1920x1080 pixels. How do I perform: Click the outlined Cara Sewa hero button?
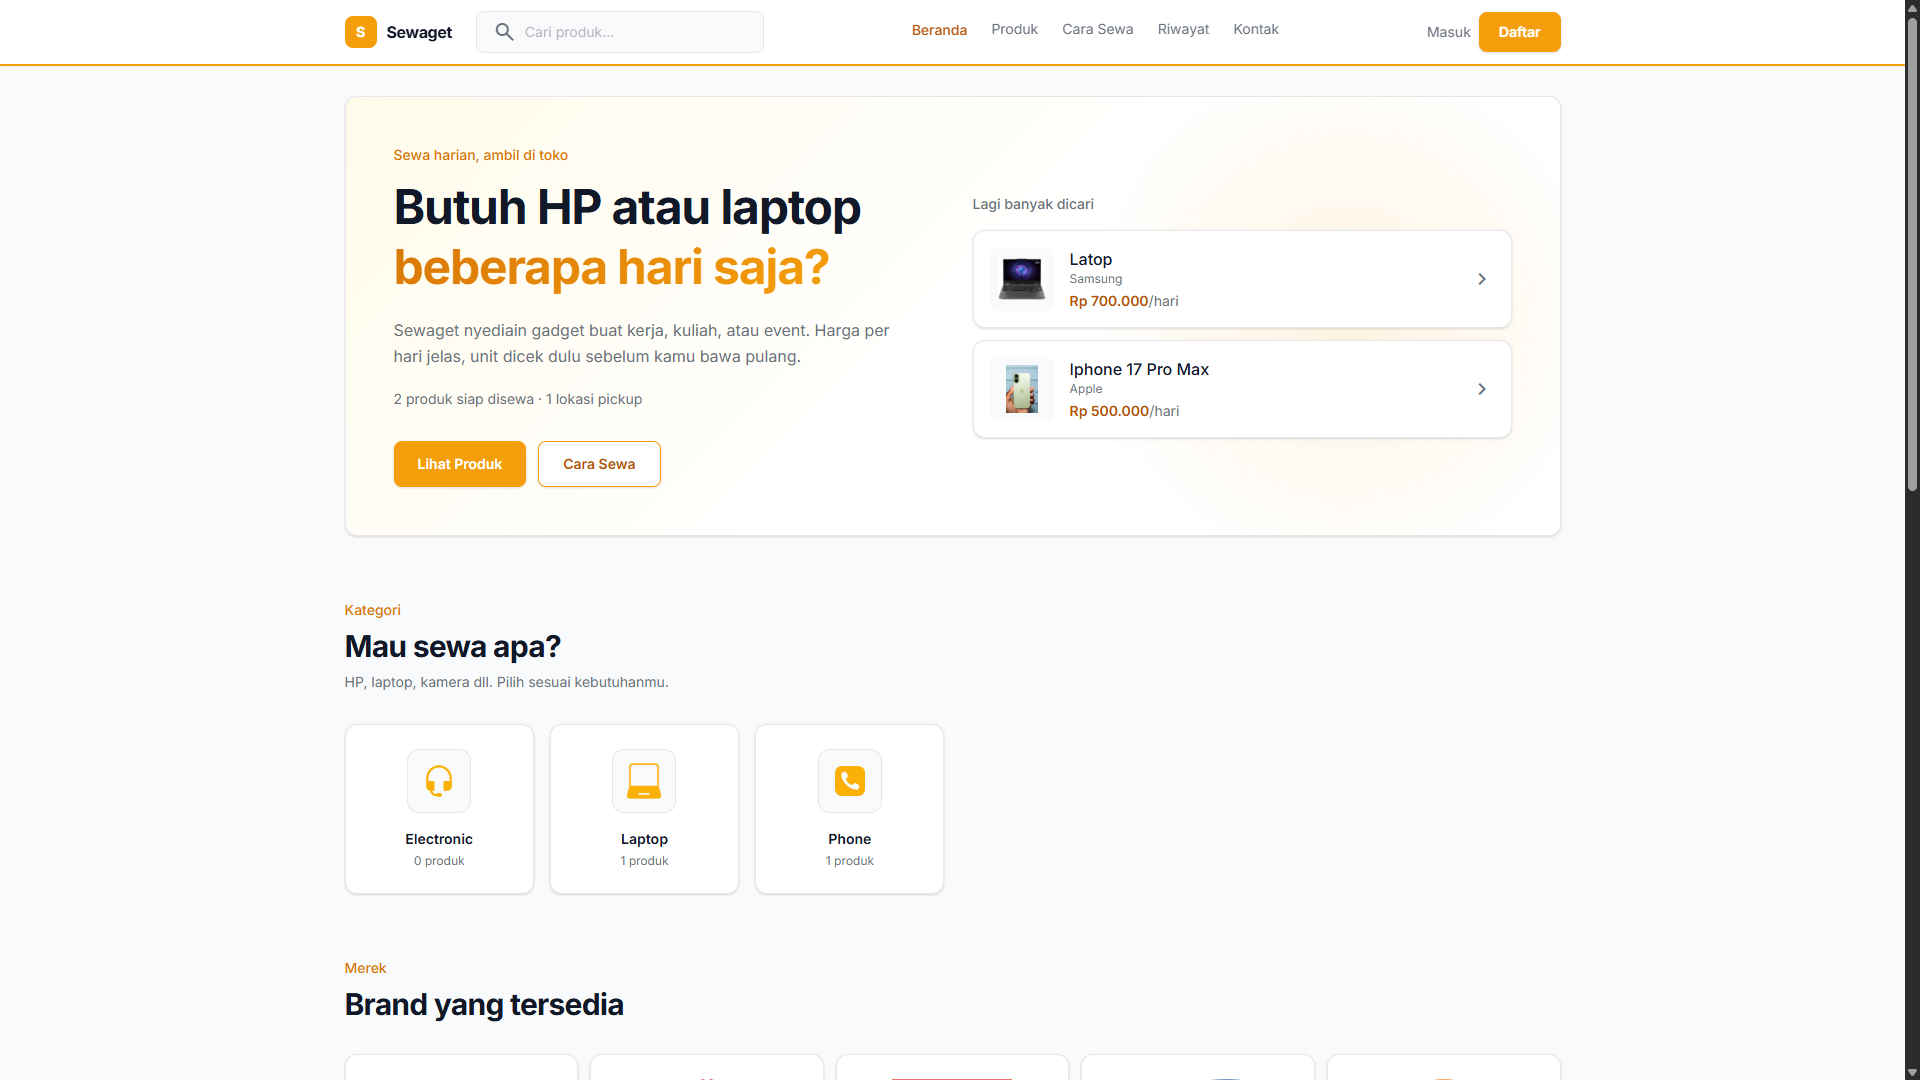click(599, 464)
